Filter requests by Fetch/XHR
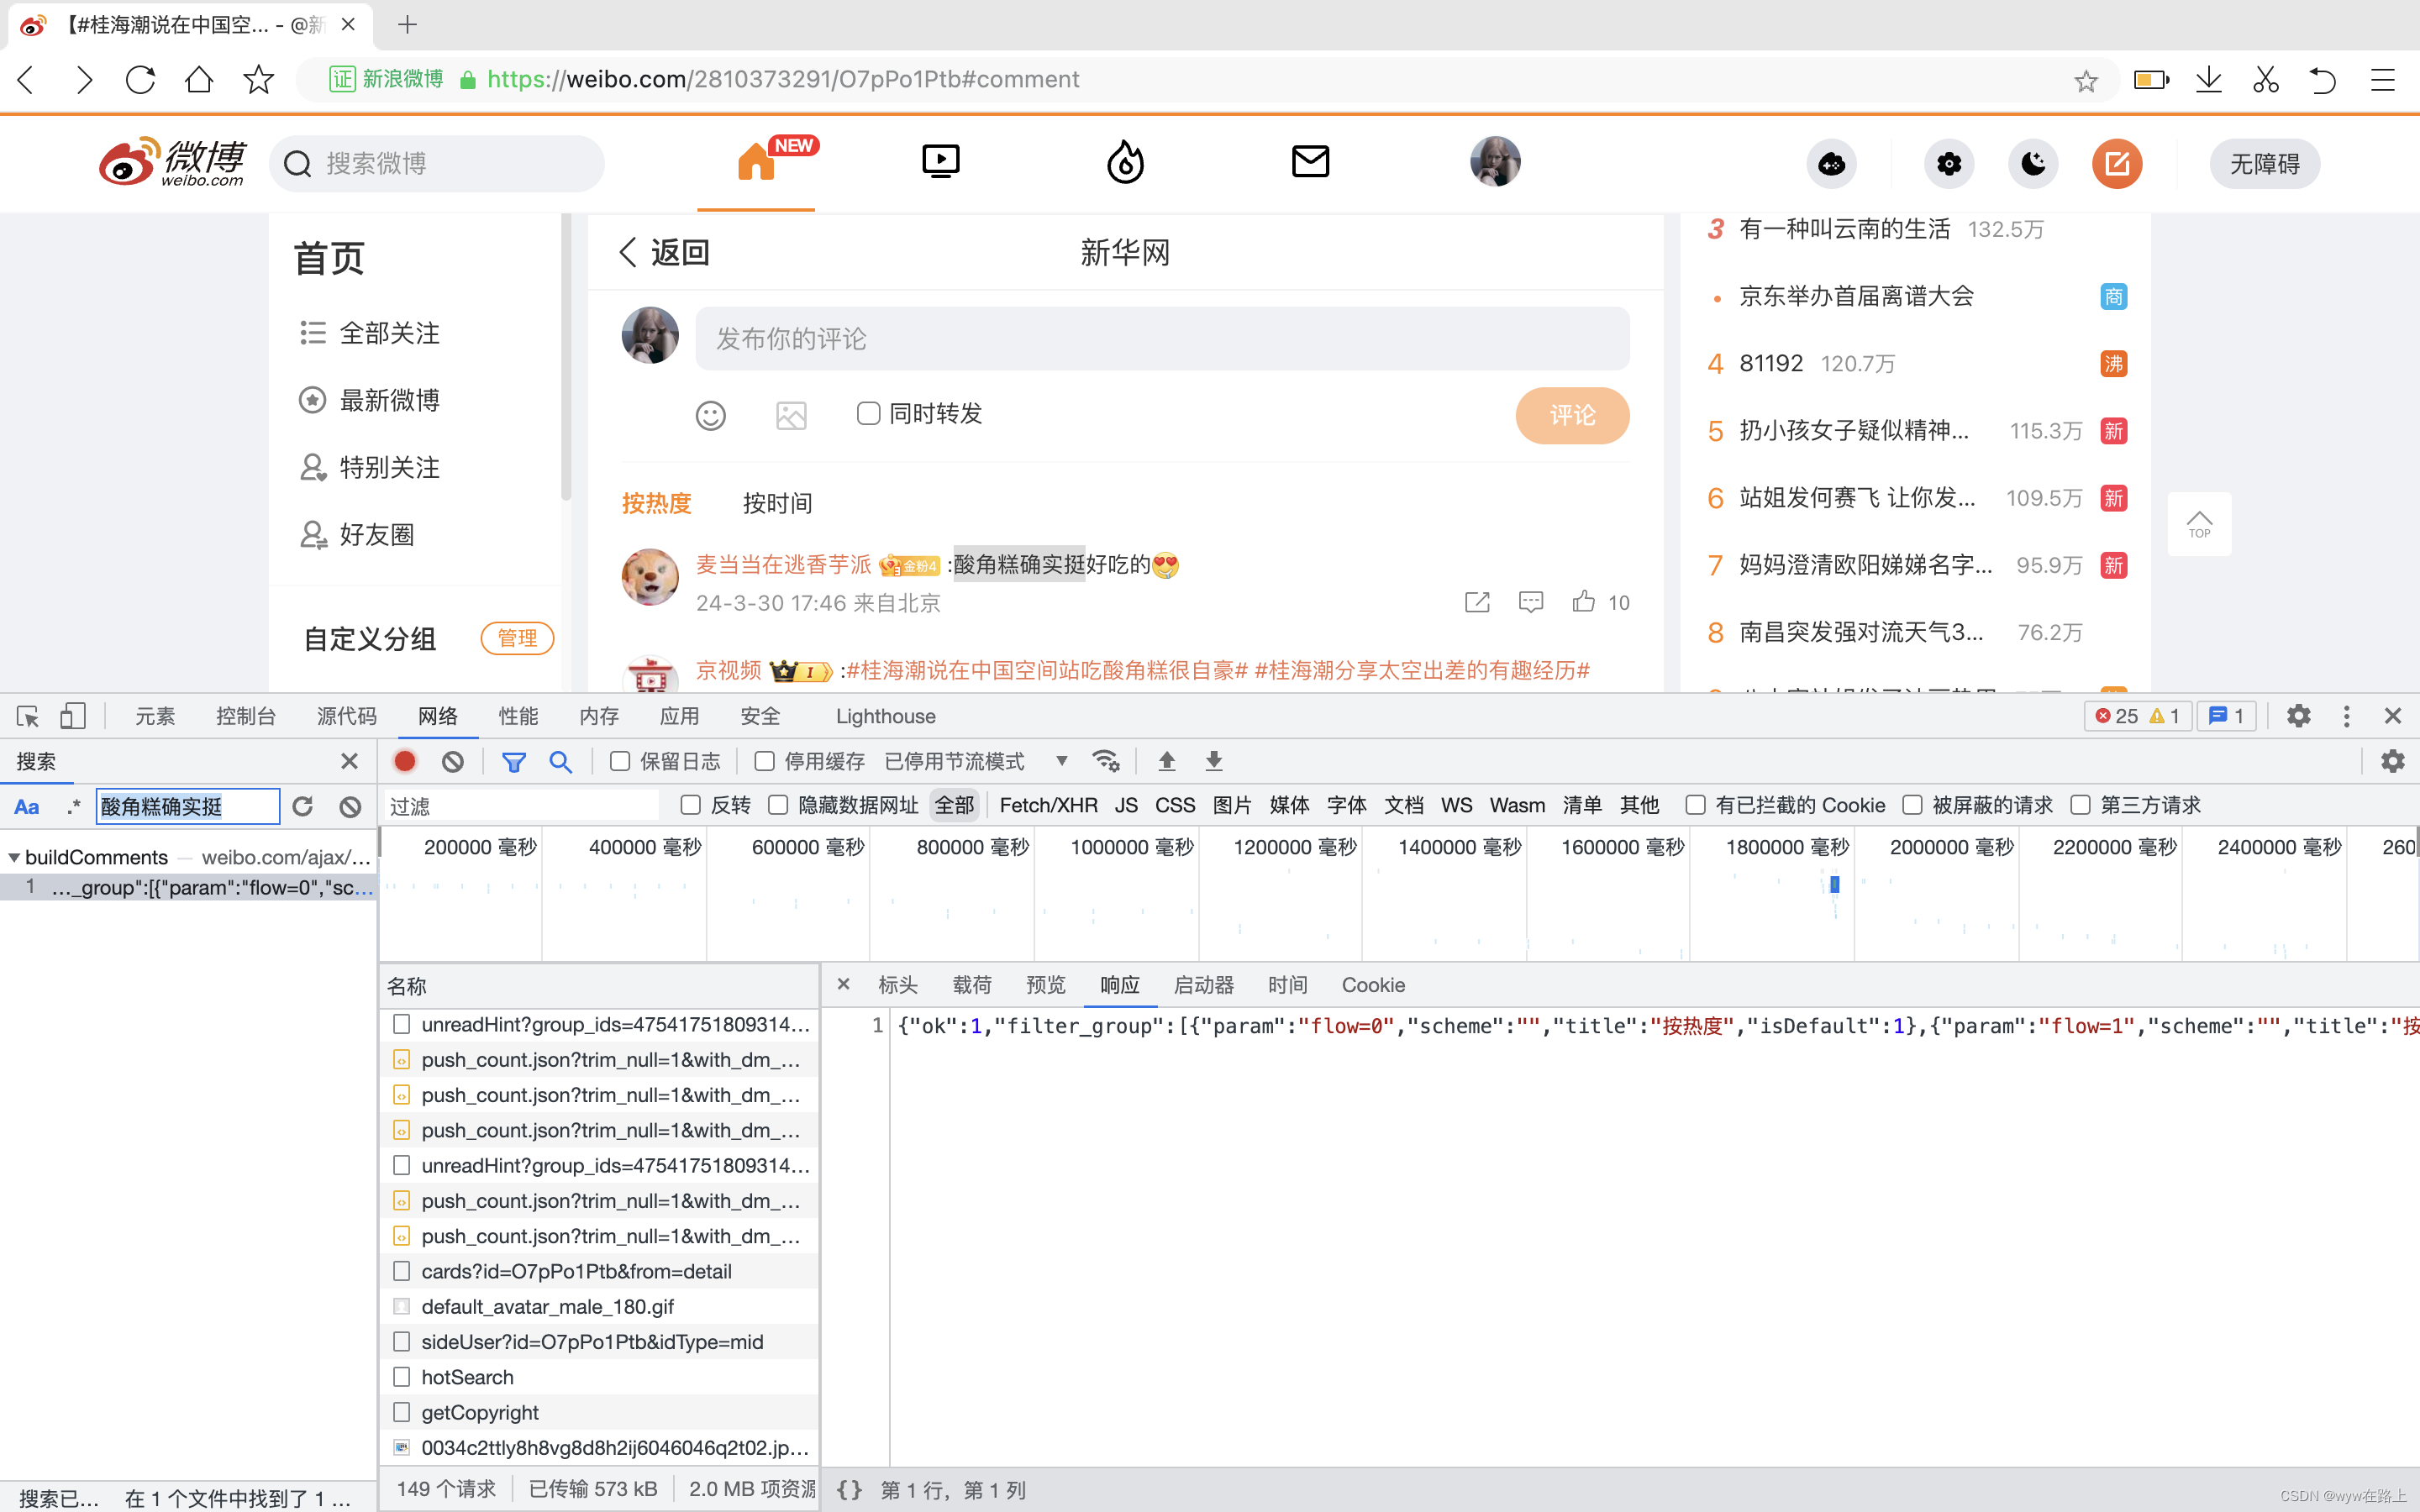2420x1512 pixels. click(1048, 805)
